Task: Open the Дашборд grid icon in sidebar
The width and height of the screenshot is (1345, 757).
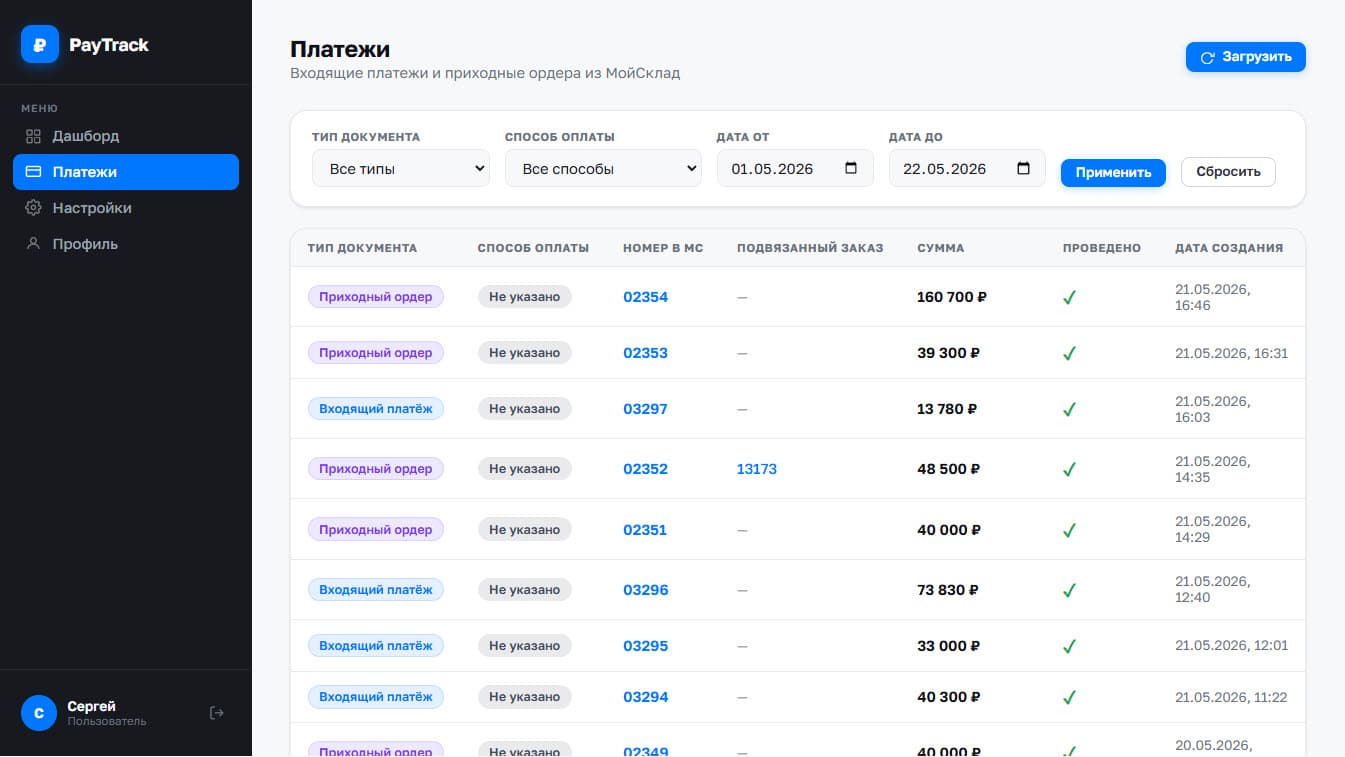Action: click(33, 136)
